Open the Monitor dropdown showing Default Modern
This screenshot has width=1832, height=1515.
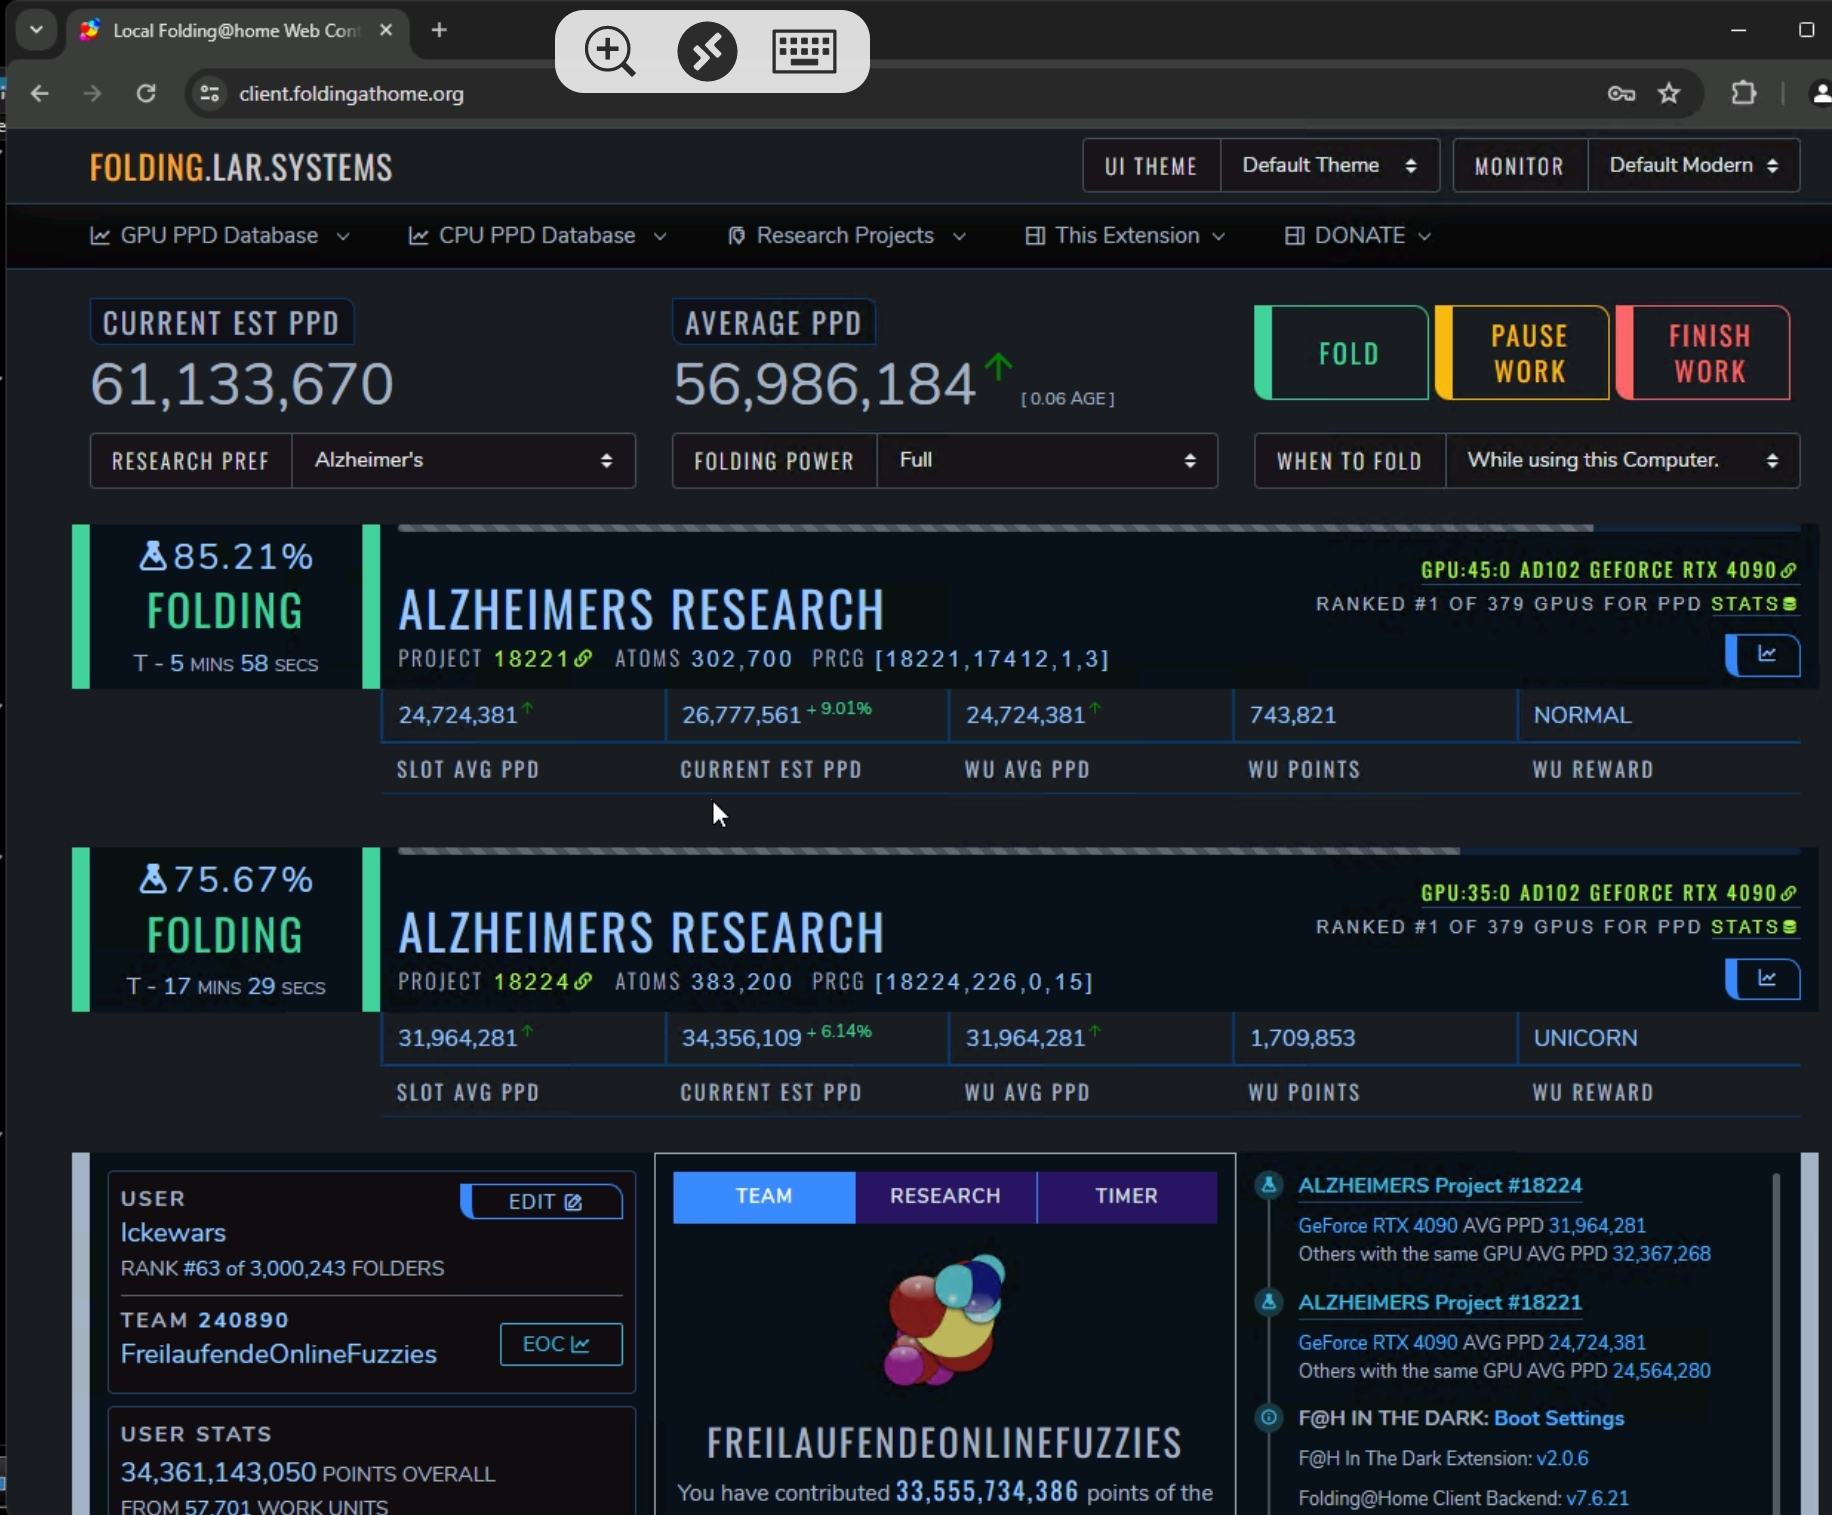click(1694, 165)
